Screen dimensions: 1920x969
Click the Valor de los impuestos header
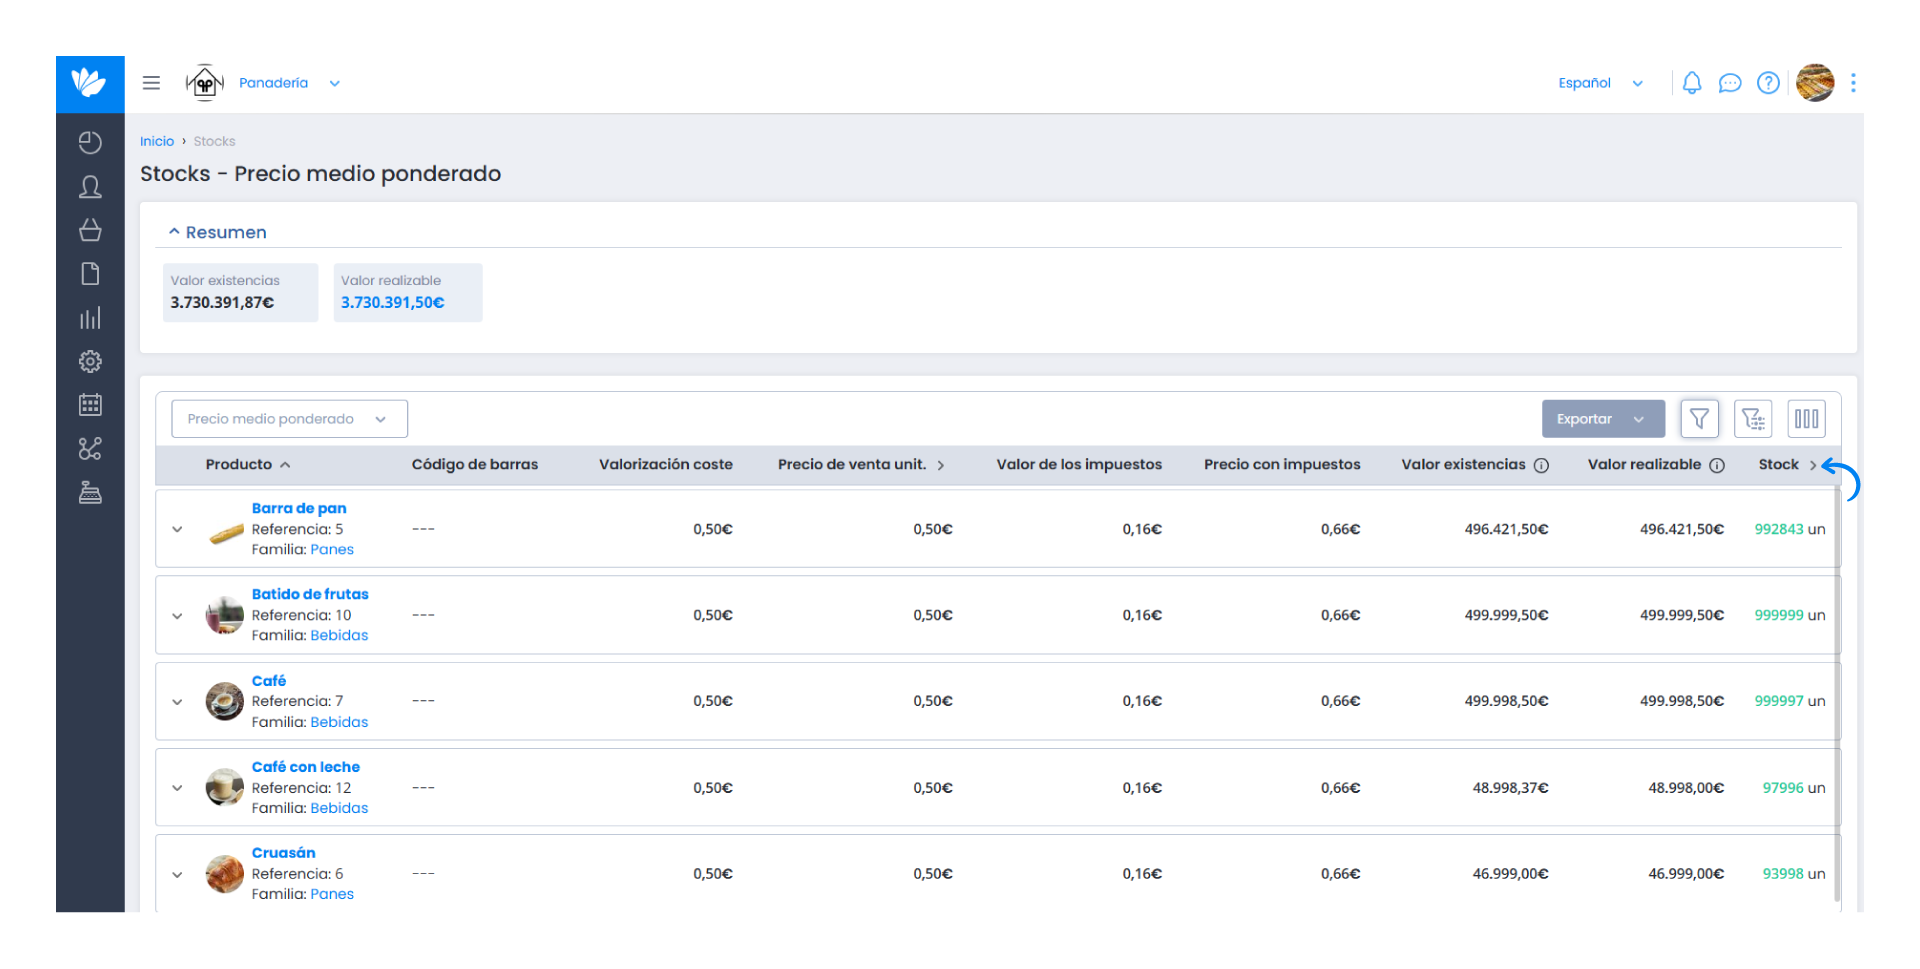click(1079, 465)
